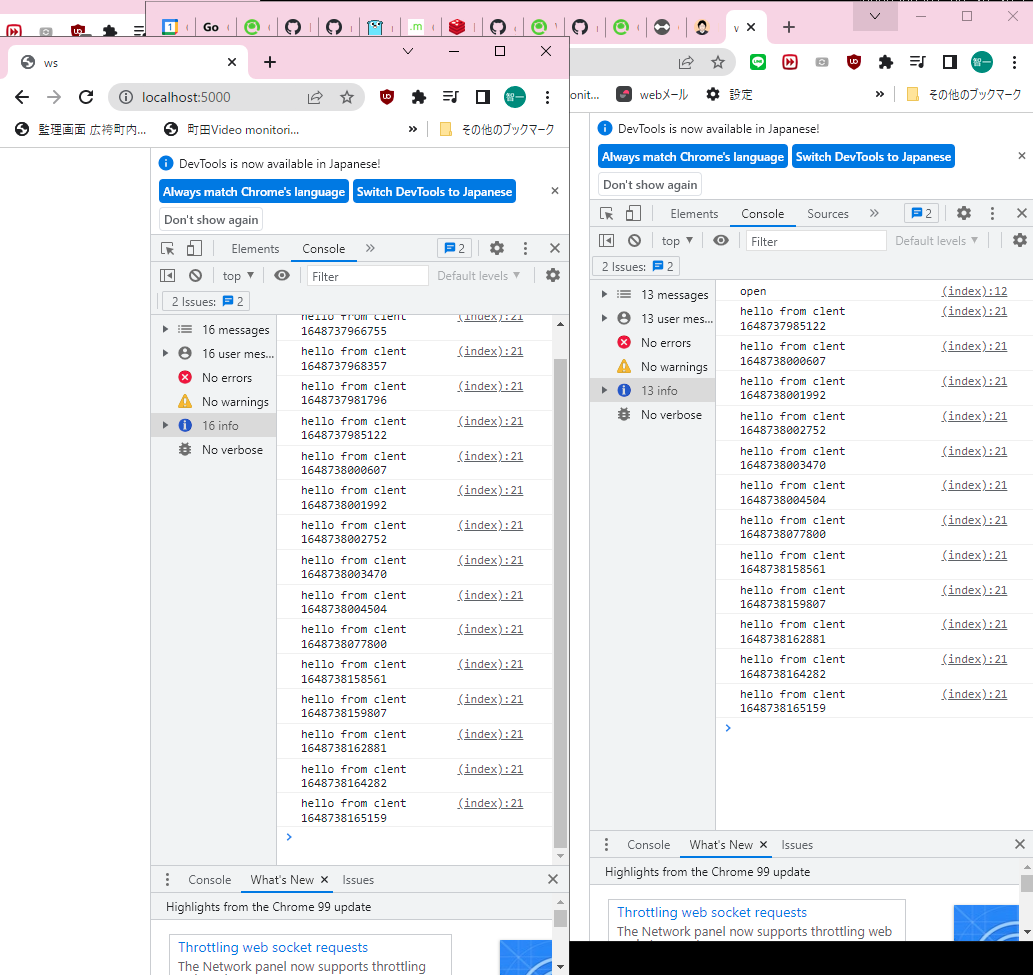Image resolution: width=1033 pixels, height=975 pixels.
Task: Click the front console vertical scrollbar
Action: 560,600
